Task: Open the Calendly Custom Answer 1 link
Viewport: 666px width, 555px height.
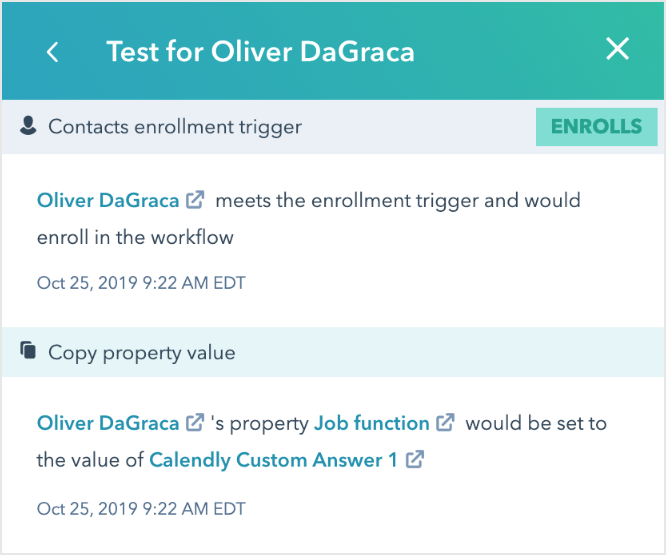Action: click(x=273, y=460)
